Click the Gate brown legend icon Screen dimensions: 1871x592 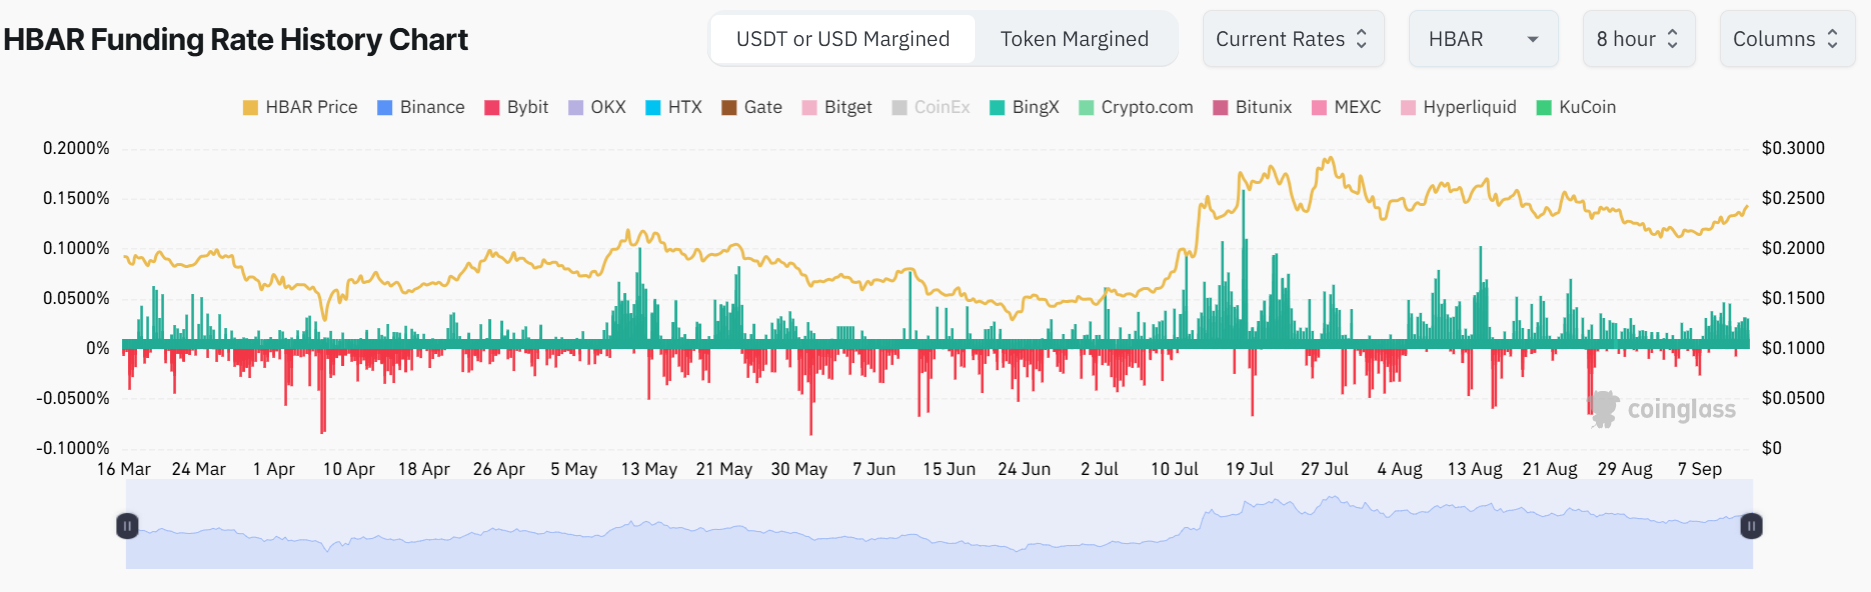pos(729,108)
